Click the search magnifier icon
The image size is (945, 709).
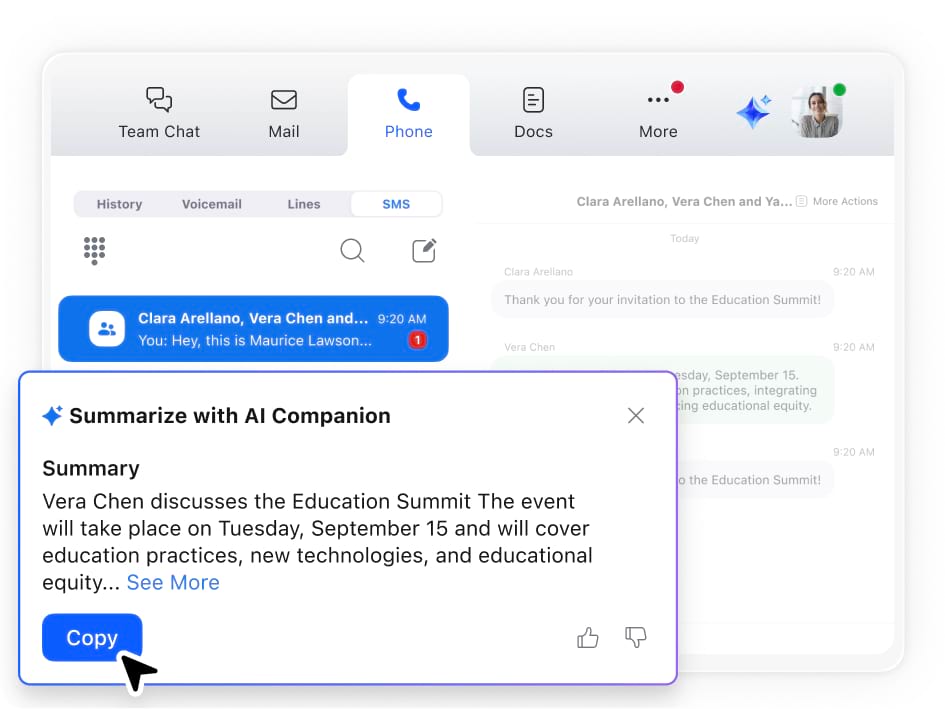coord(352,250)
